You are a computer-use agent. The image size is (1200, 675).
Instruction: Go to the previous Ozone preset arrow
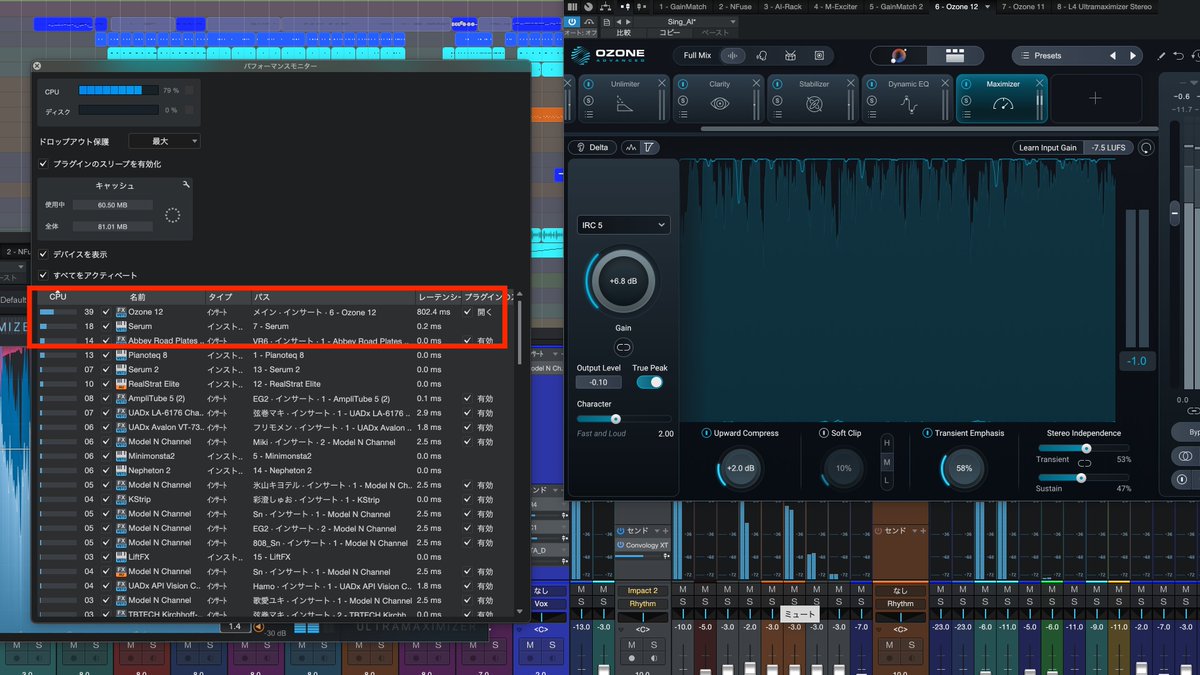(x=1113, y=56)
